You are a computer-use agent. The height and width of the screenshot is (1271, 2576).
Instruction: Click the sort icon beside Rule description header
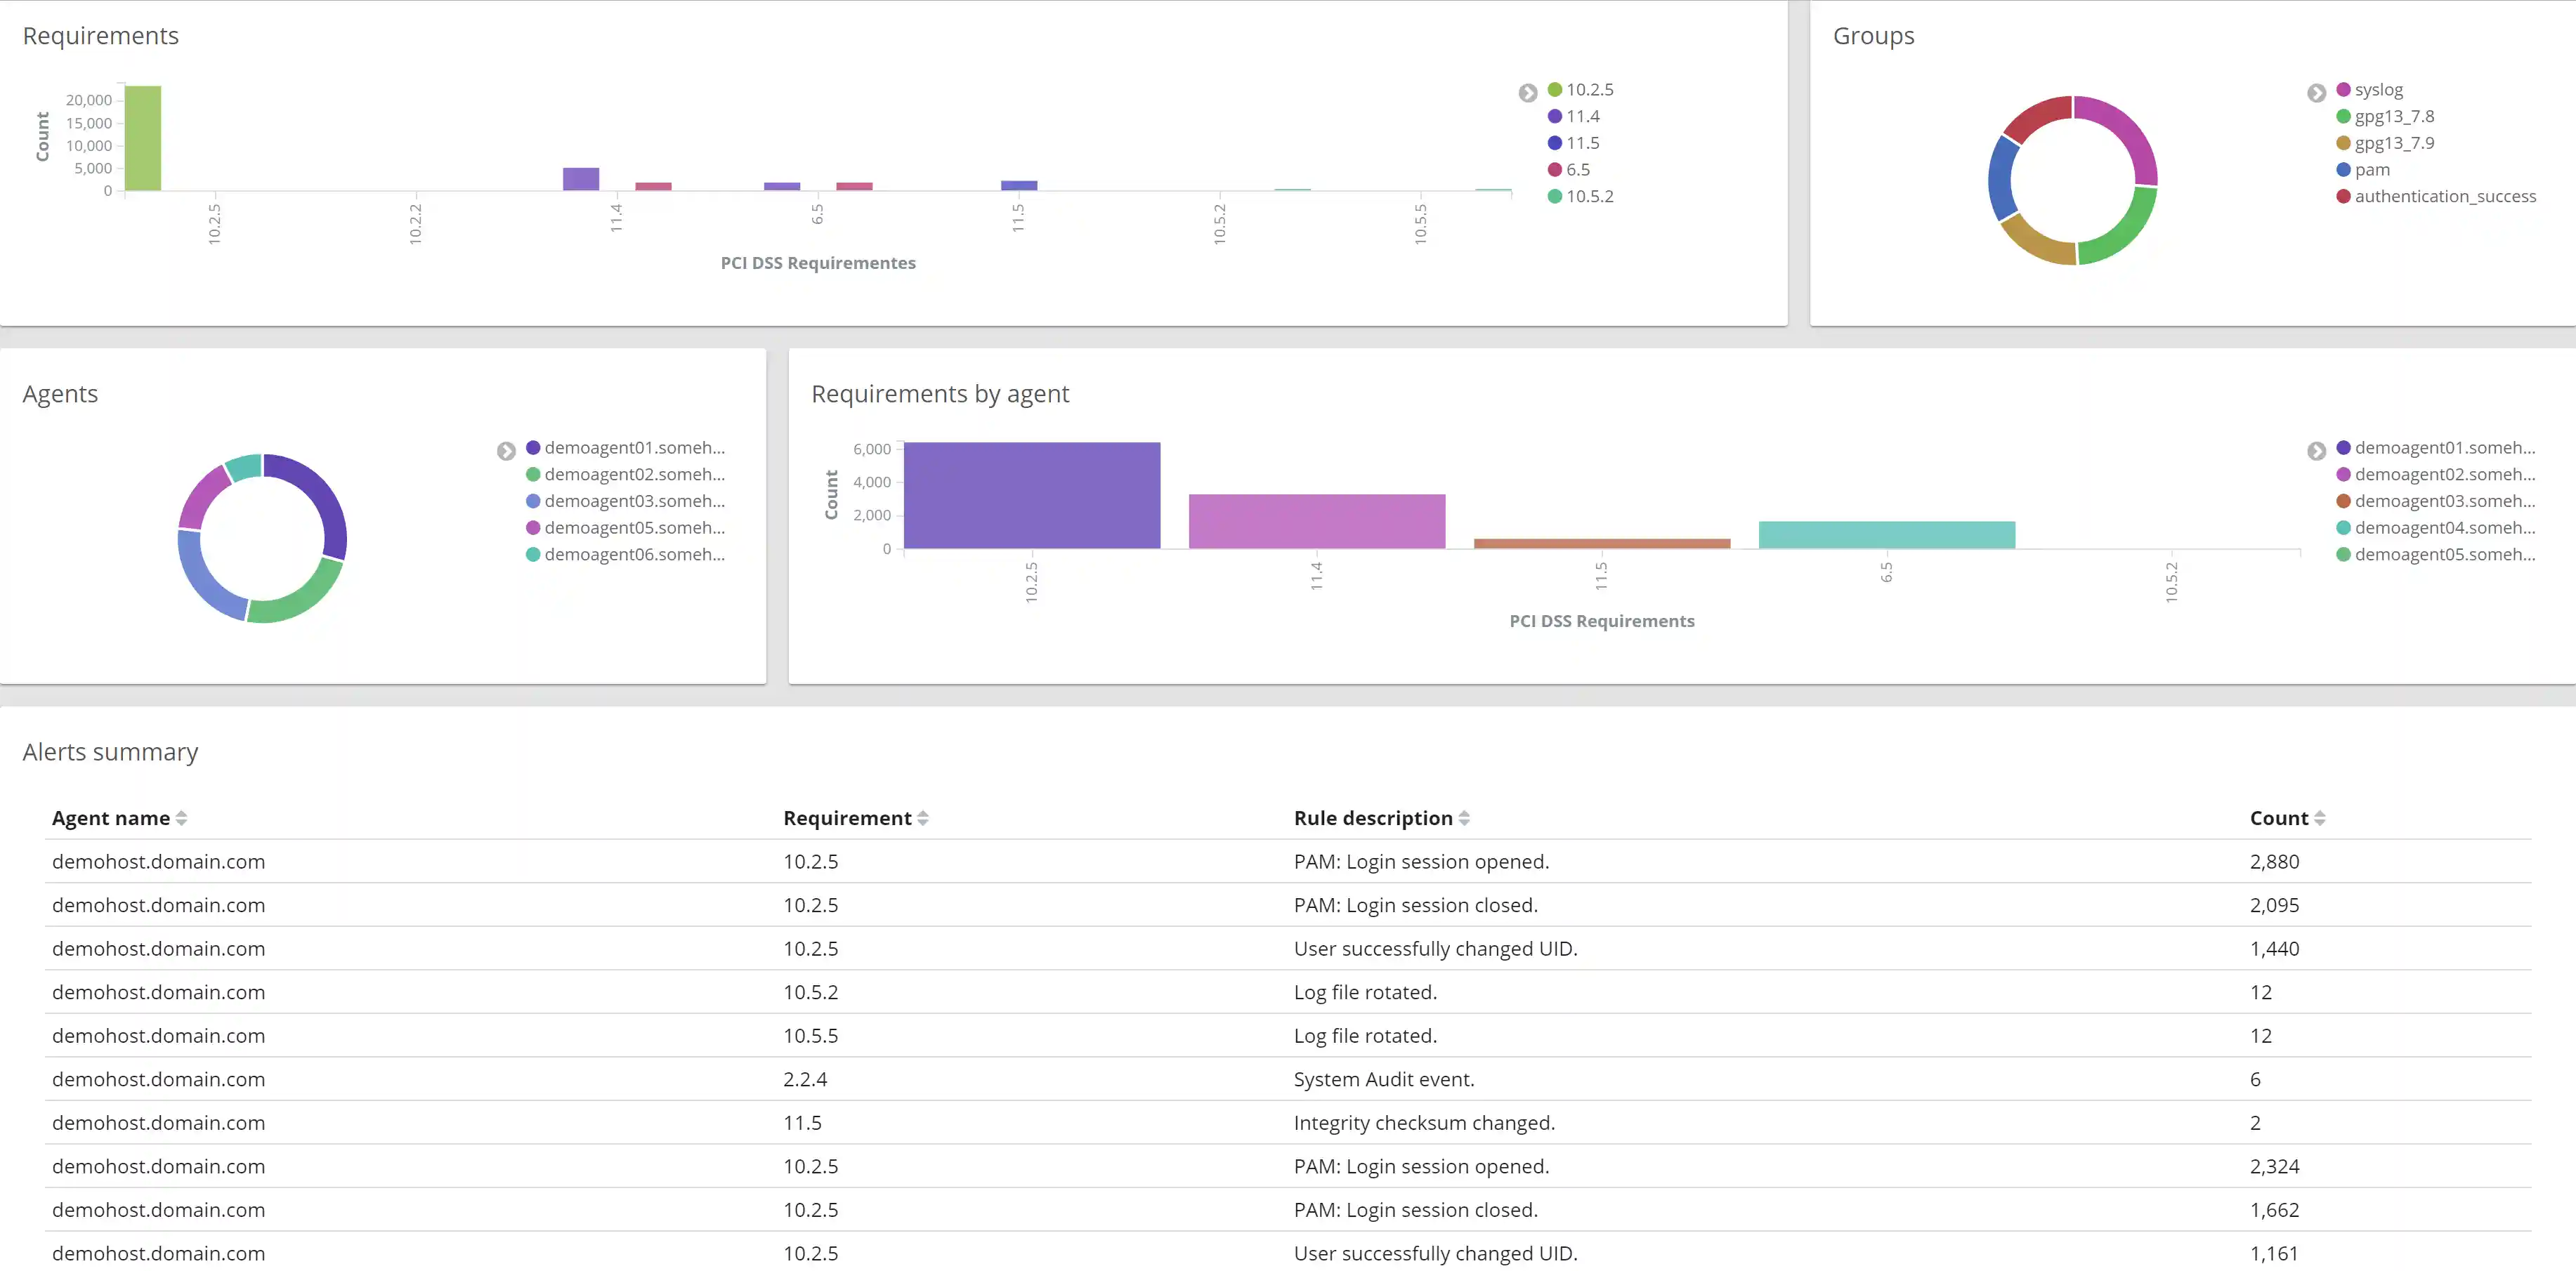(1465, 817)
